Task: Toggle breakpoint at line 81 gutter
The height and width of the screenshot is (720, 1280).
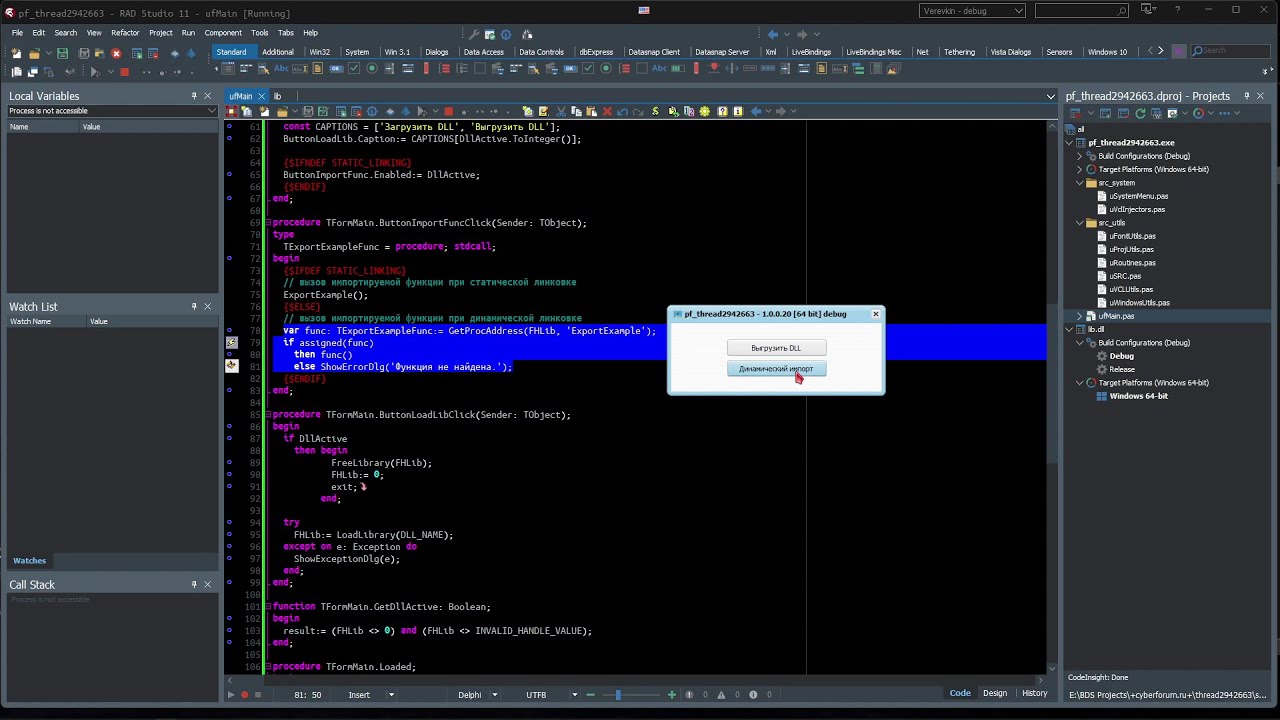Action: [x=231, y=366]
